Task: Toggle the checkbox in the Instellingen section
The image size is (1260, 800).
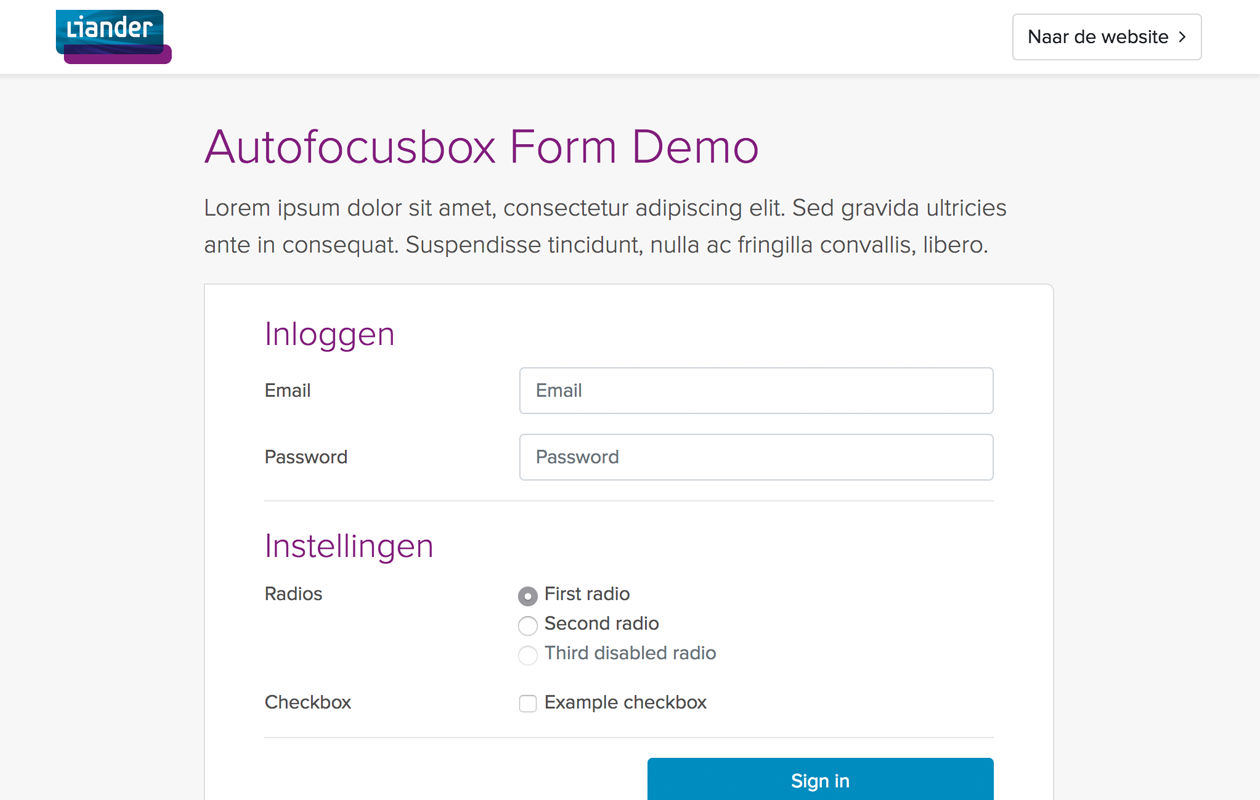Action: click(x=528, y=703)
